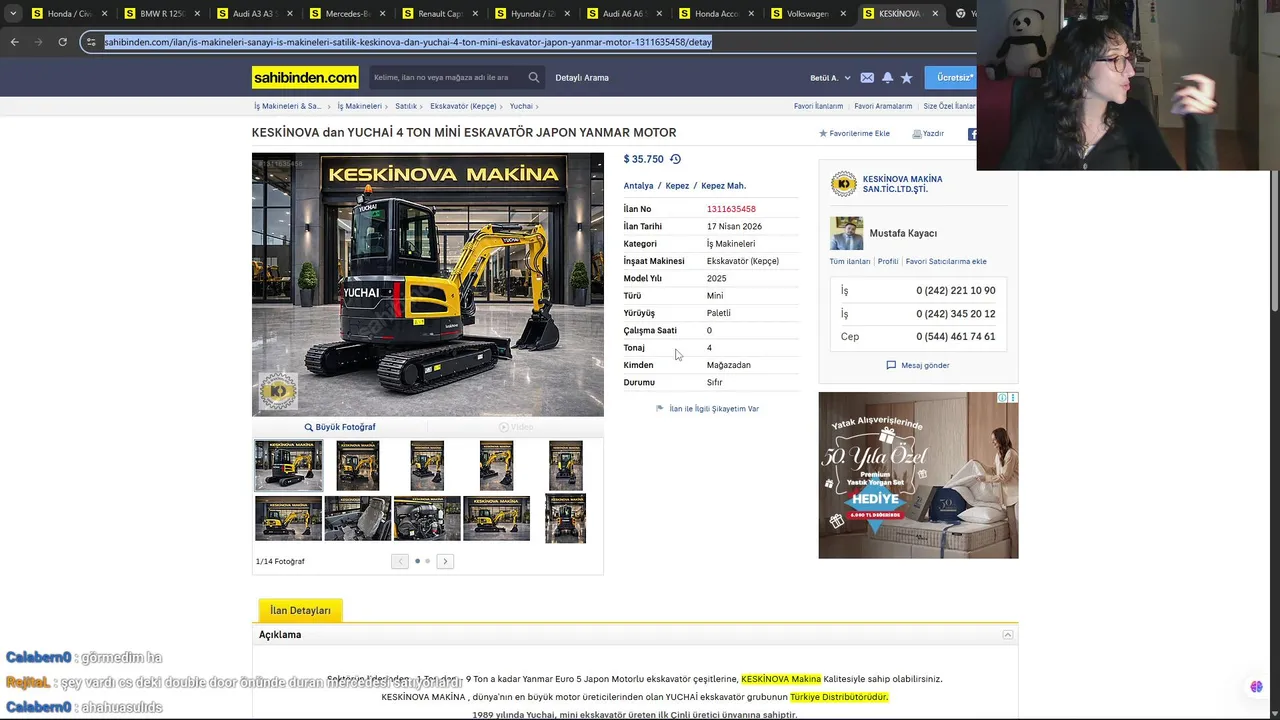Open İş Makineleri breadcrumb link
This screenshot has width=1280, height=720.
359,106
